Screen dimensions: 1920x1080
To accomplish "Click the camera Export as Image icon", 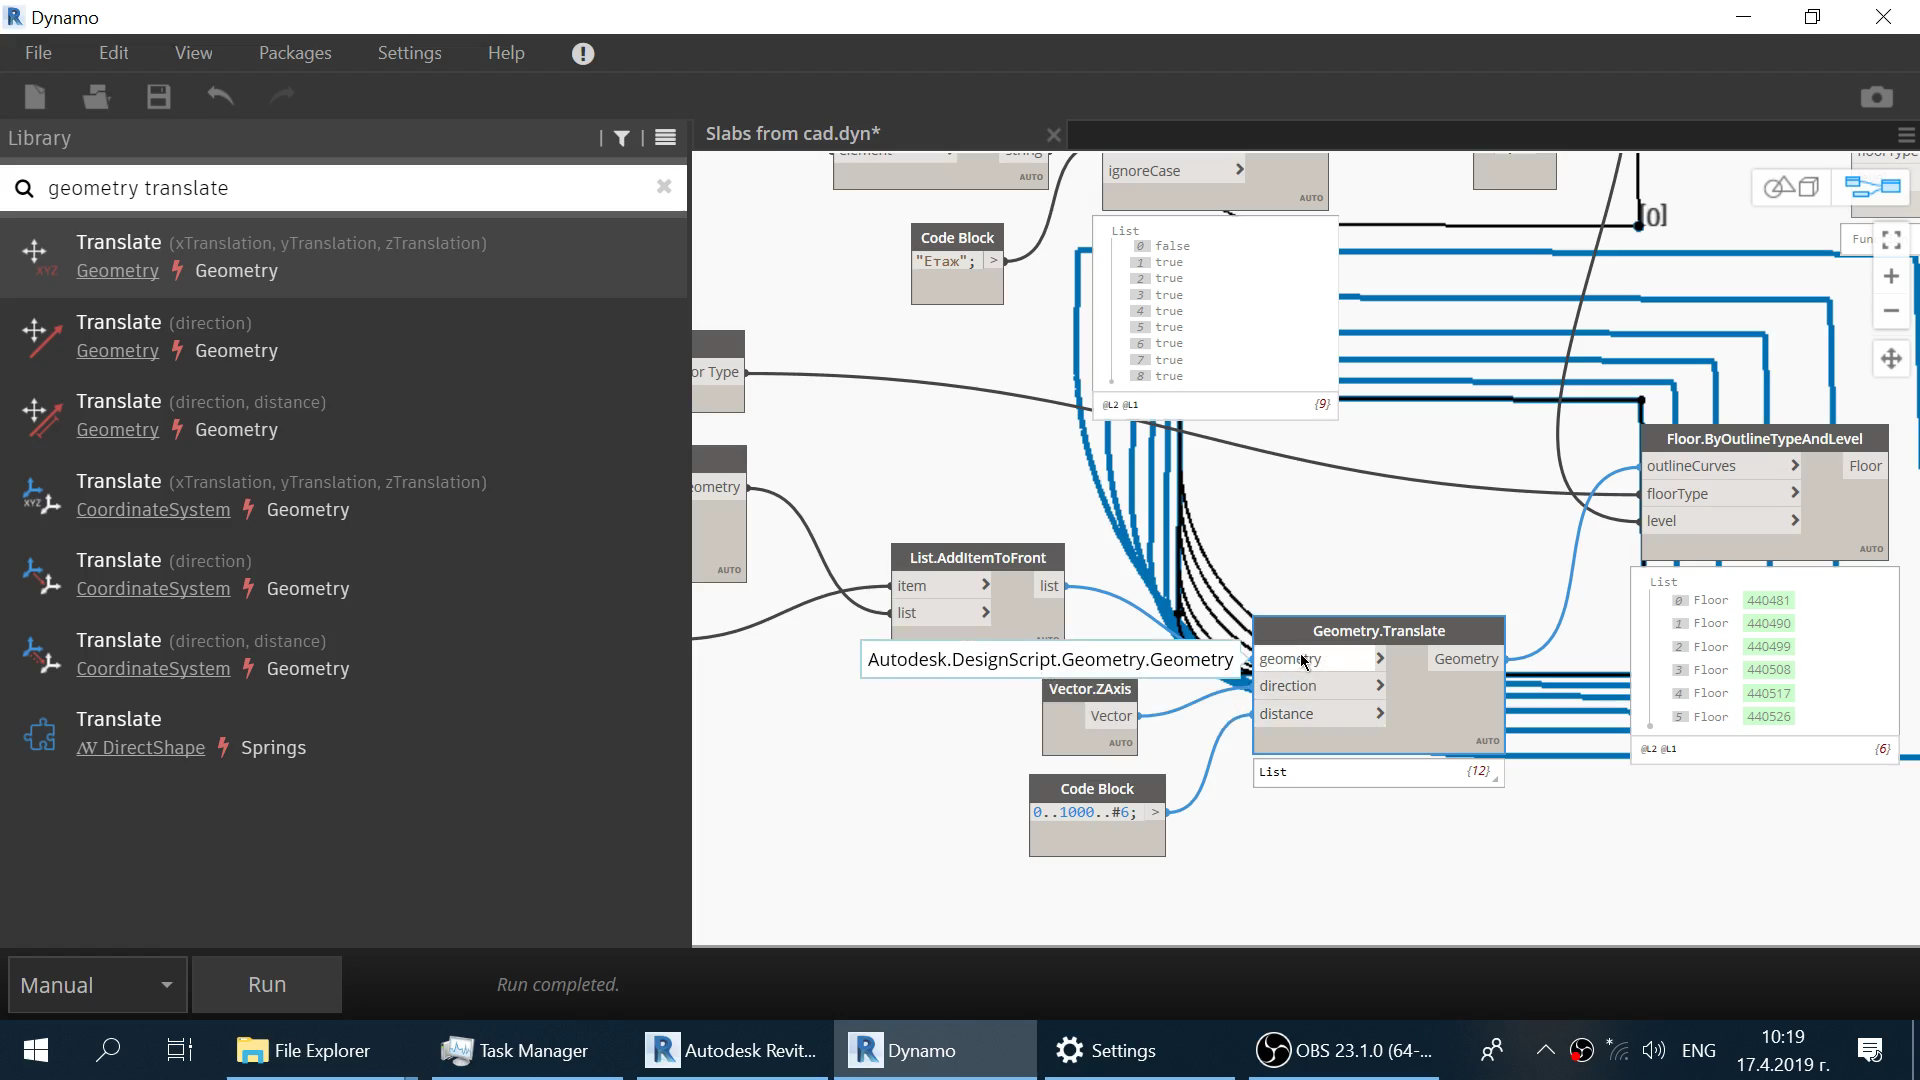I will pos(1876,96).
